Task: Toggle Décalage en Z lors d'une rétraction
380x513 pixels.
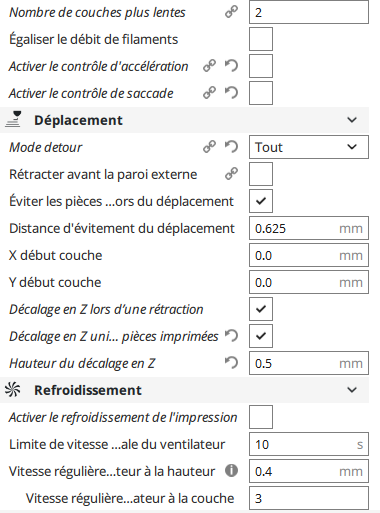Action: click(261, 309)
